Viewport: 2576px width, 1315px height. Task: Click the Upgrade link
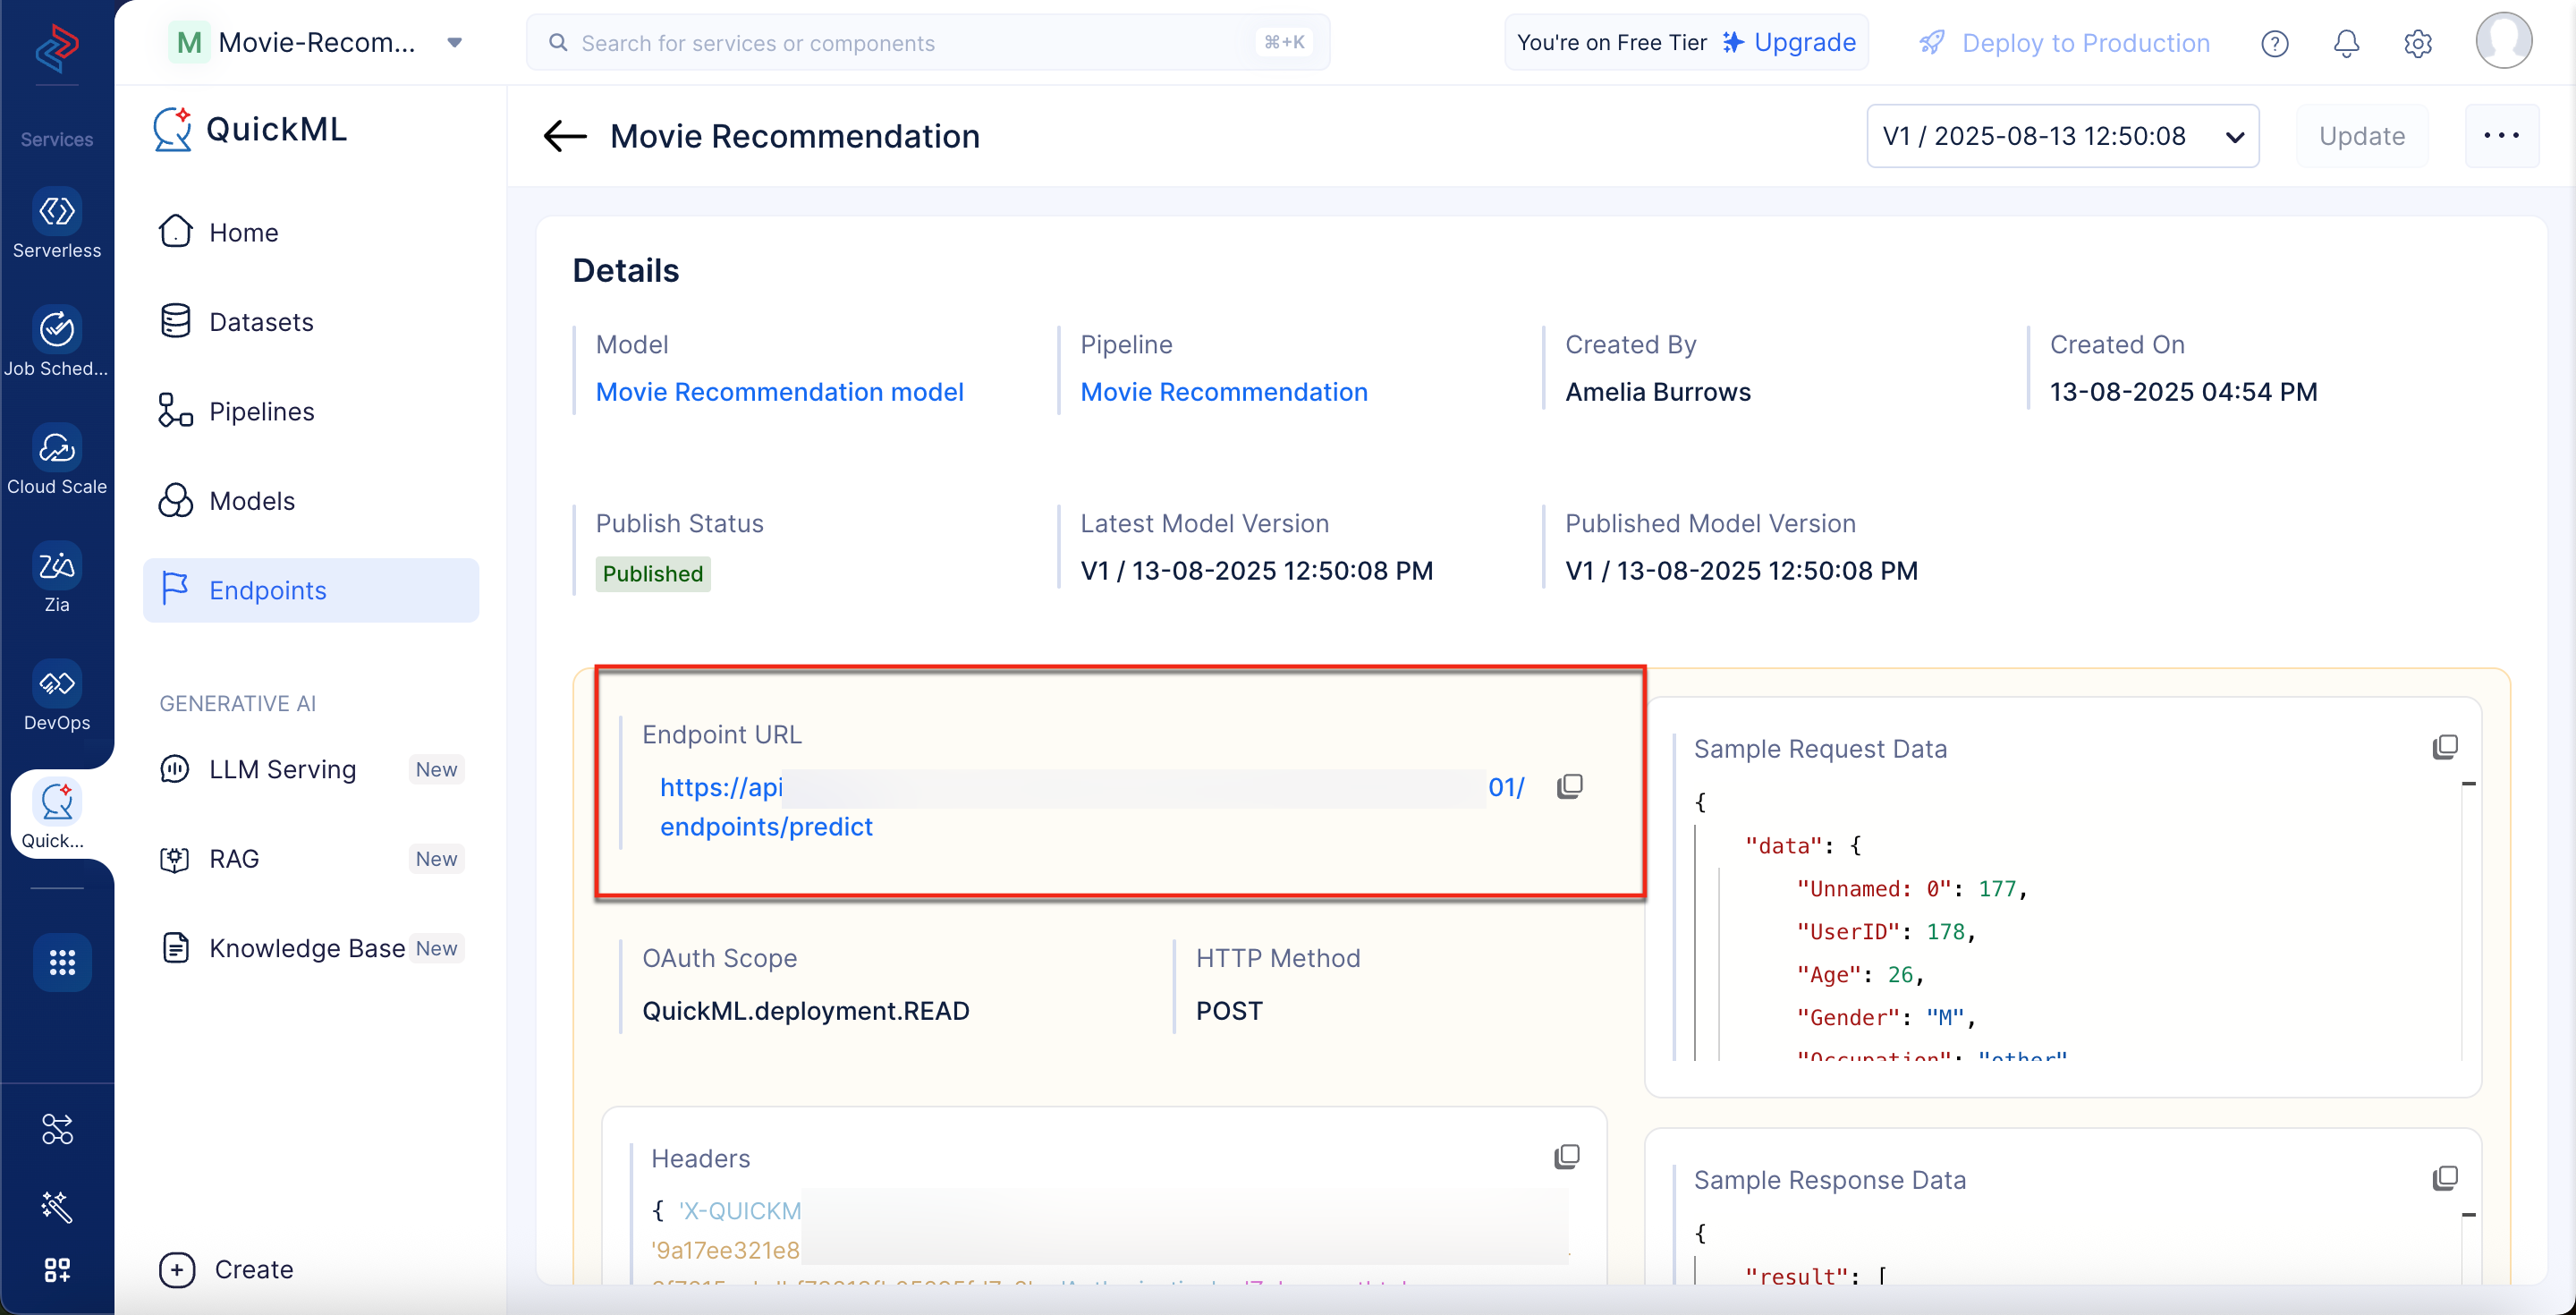coord(1790,42)
